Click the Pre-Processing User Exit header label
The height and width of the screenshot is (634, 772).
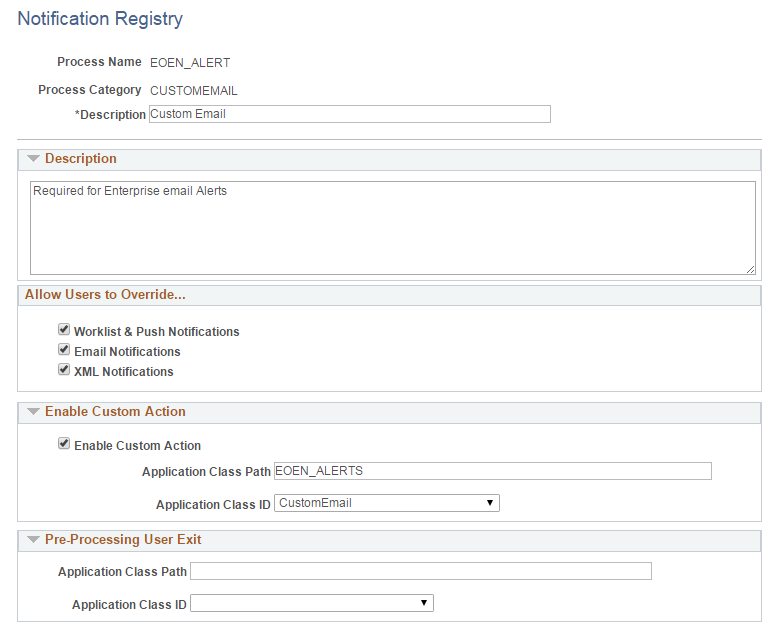[123, 539]
